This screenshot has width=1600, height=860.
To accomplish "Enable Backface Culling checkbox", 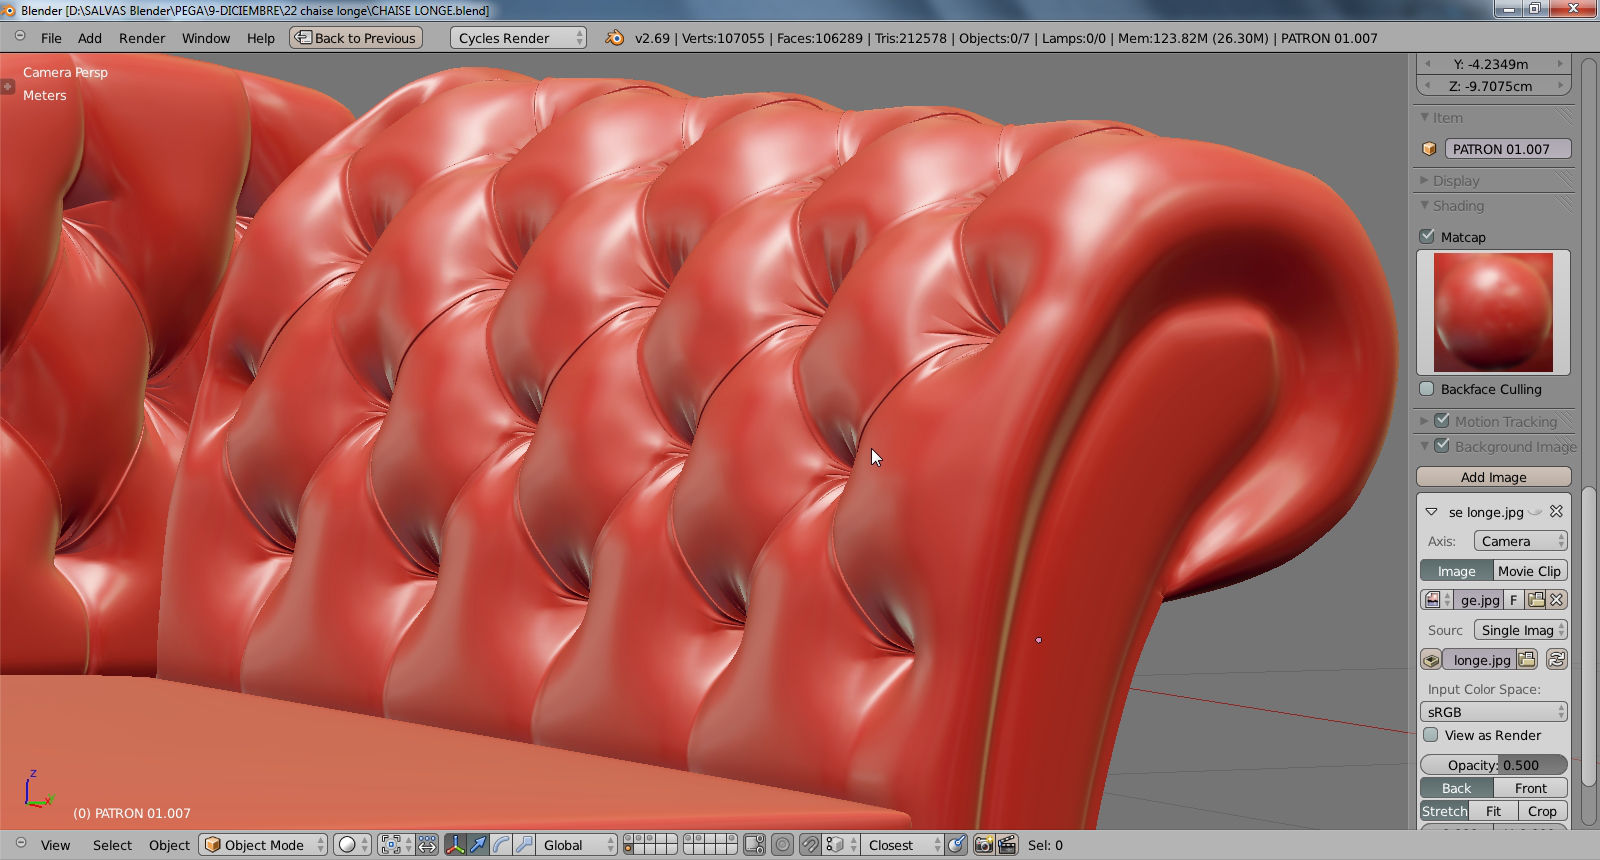I will point(1427,389).
